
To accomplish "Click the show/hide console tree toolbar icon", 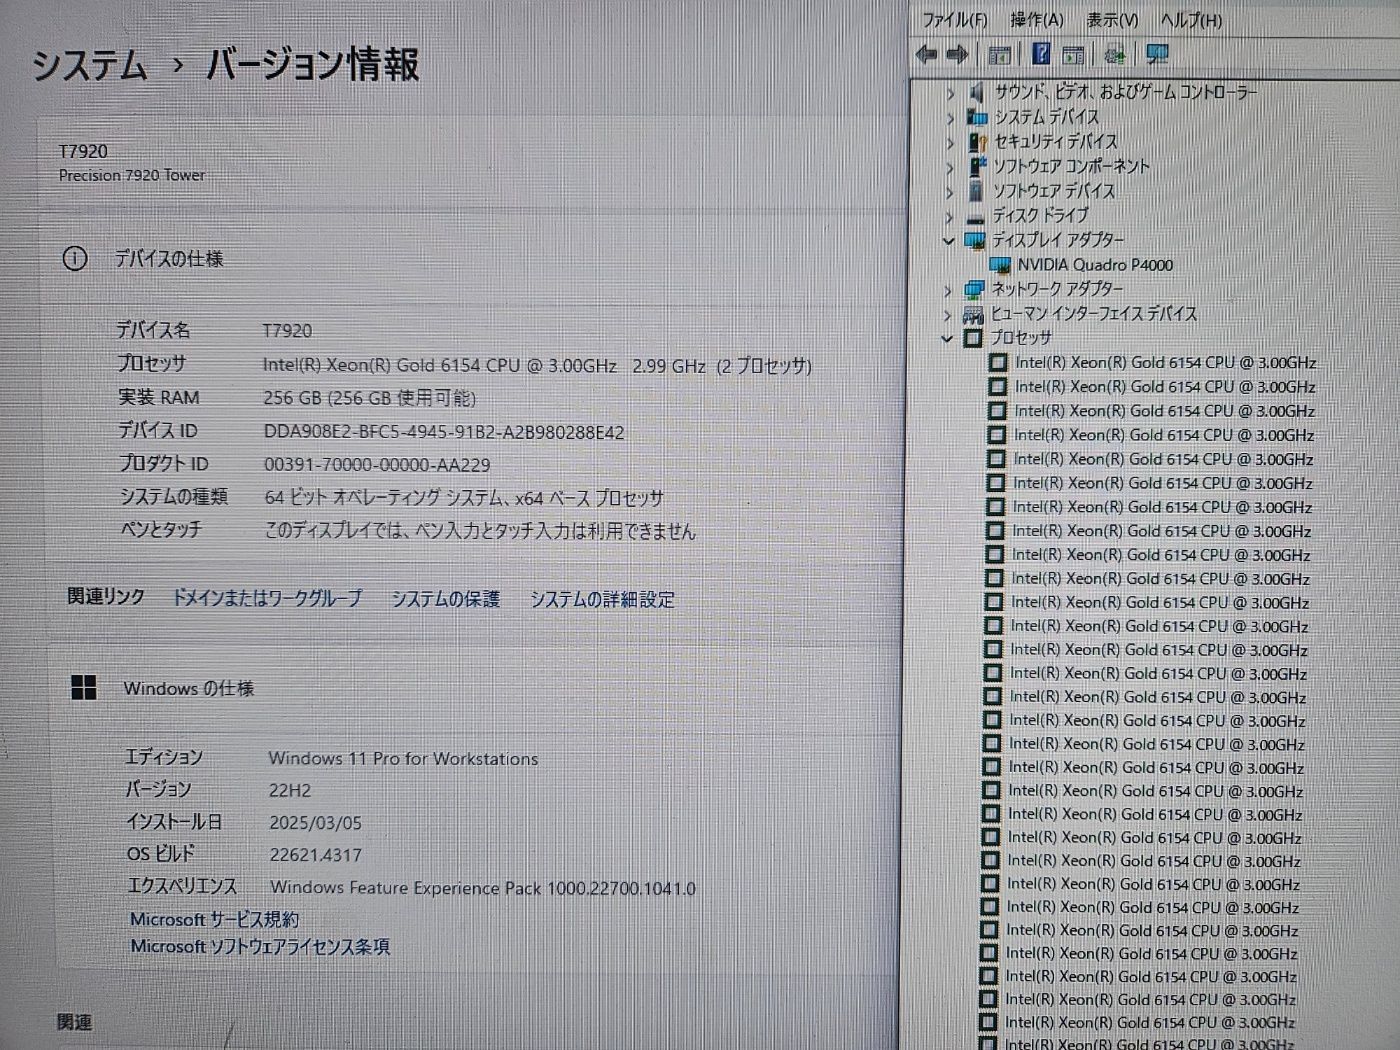I will point(999,55).
